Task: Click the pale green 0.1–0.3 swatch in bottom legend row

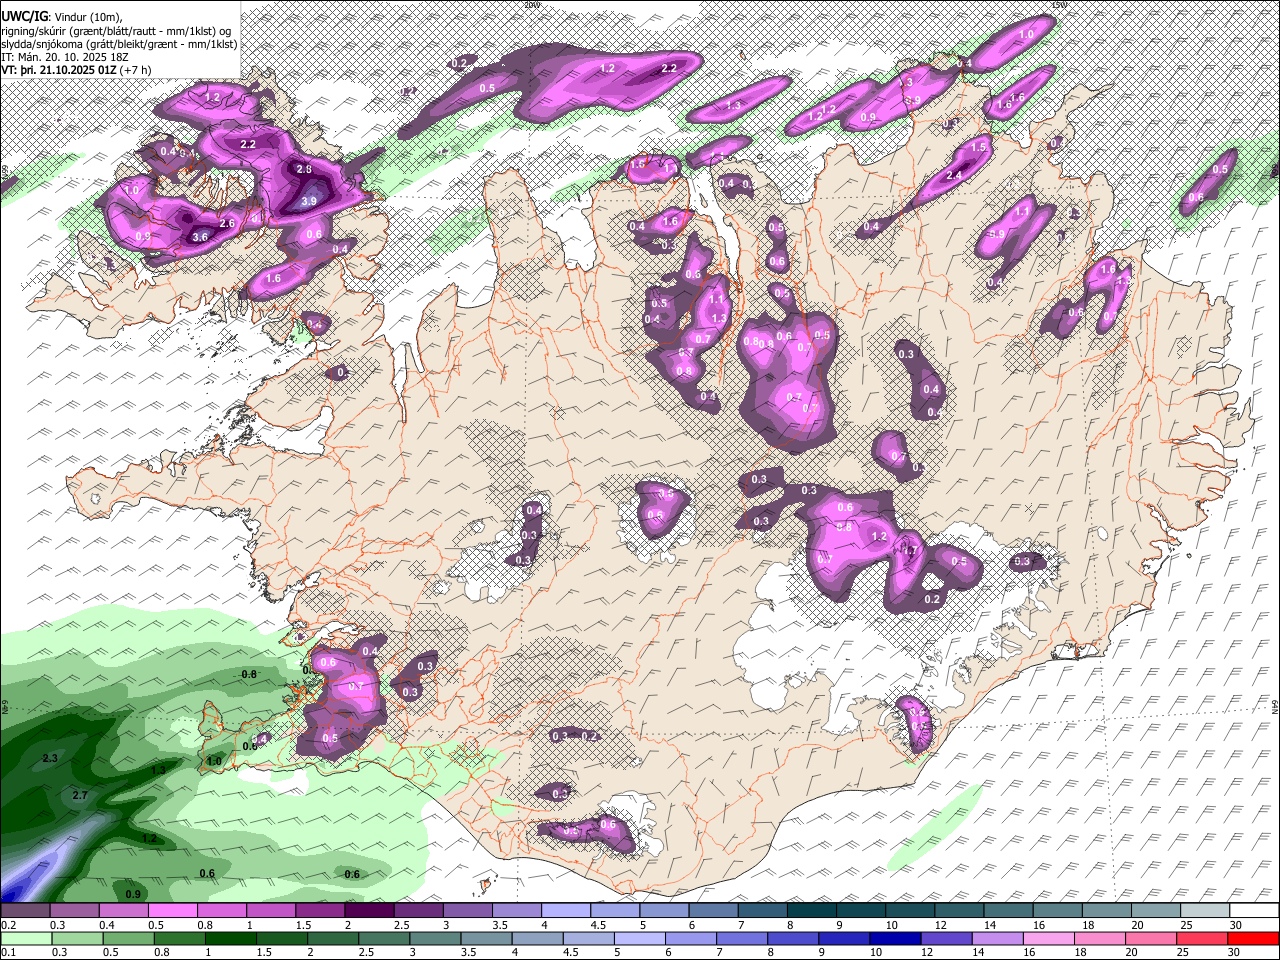Action: [26, 938]
